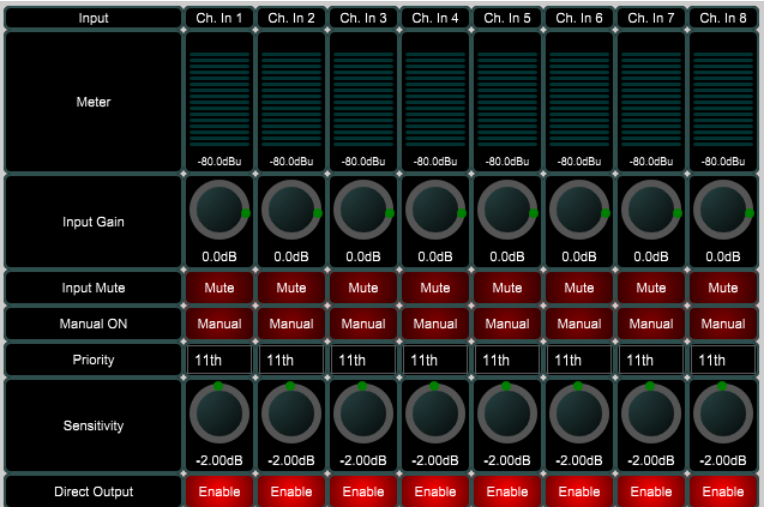Mute input channel 1

pyautogui.click(x=219, y=288)
